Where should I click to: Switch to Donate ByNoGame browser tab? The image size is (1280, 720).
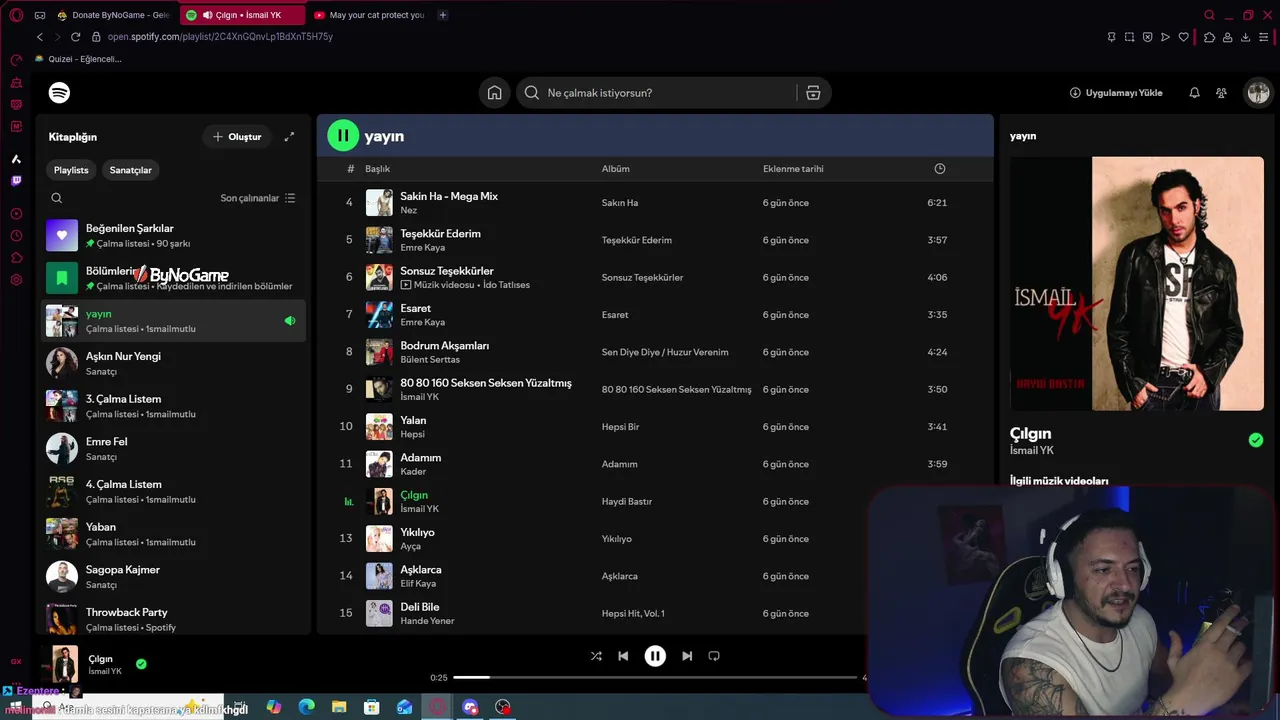113,15
